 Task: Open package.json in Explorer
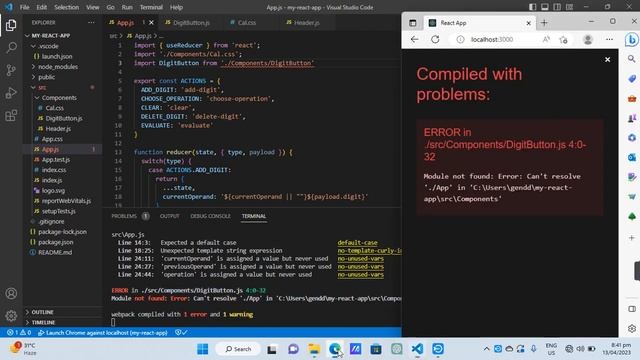click(x=56, y=242)
